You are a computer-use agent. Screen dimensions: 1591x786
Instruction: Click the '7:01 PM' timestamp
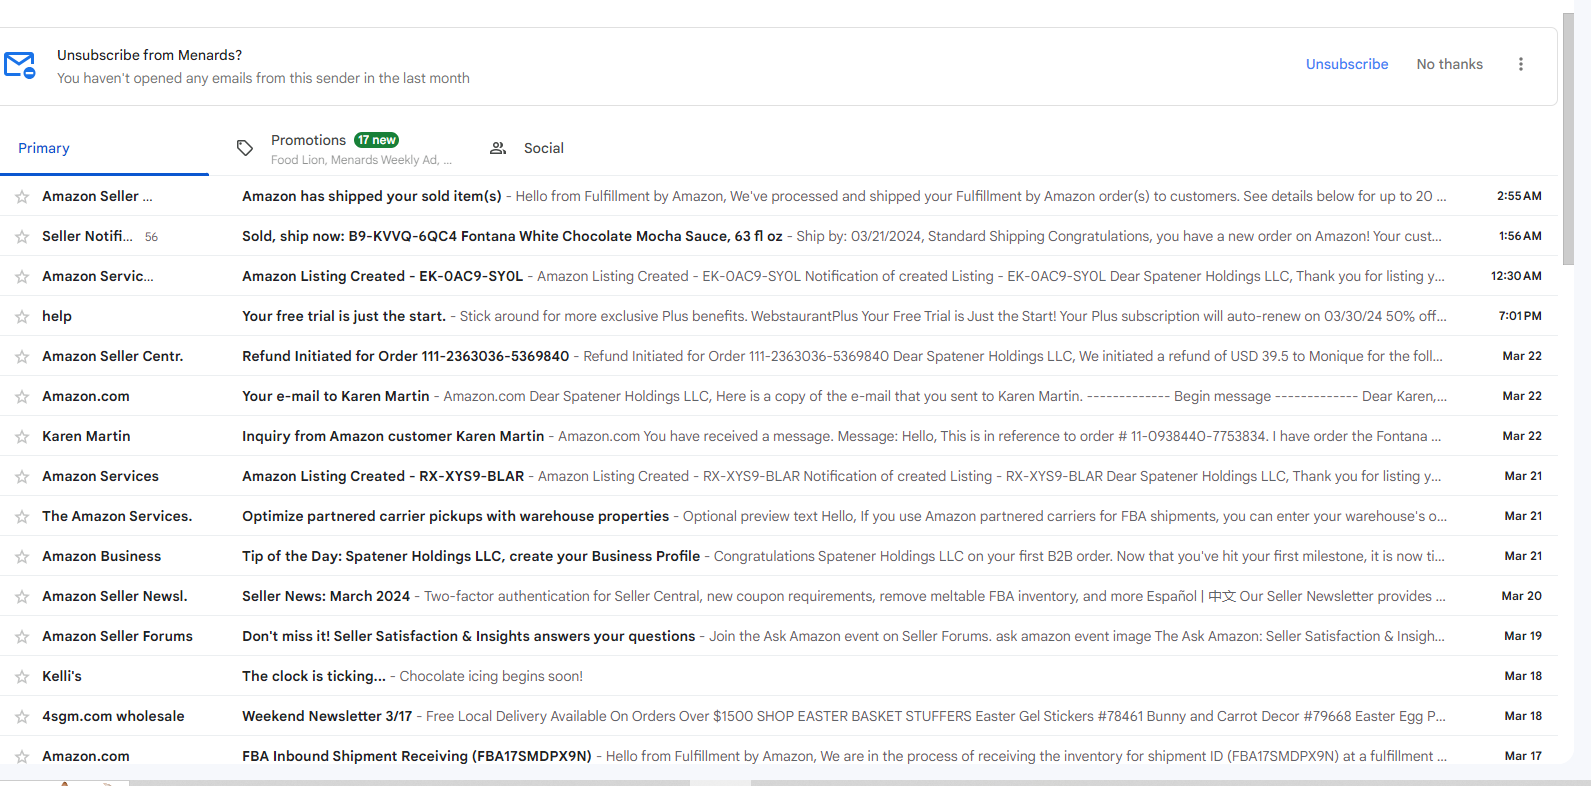[x=1520, y=316]
